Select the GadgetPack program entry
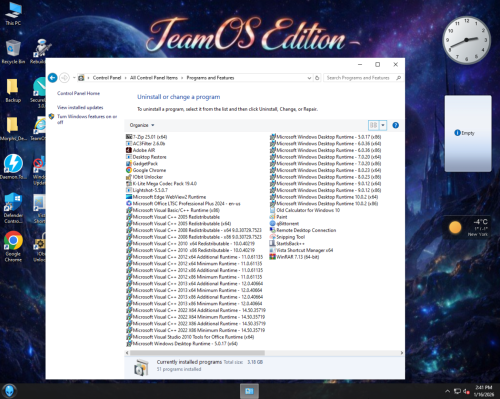Screen dimensions: 500x399 [x=142, y=163]
